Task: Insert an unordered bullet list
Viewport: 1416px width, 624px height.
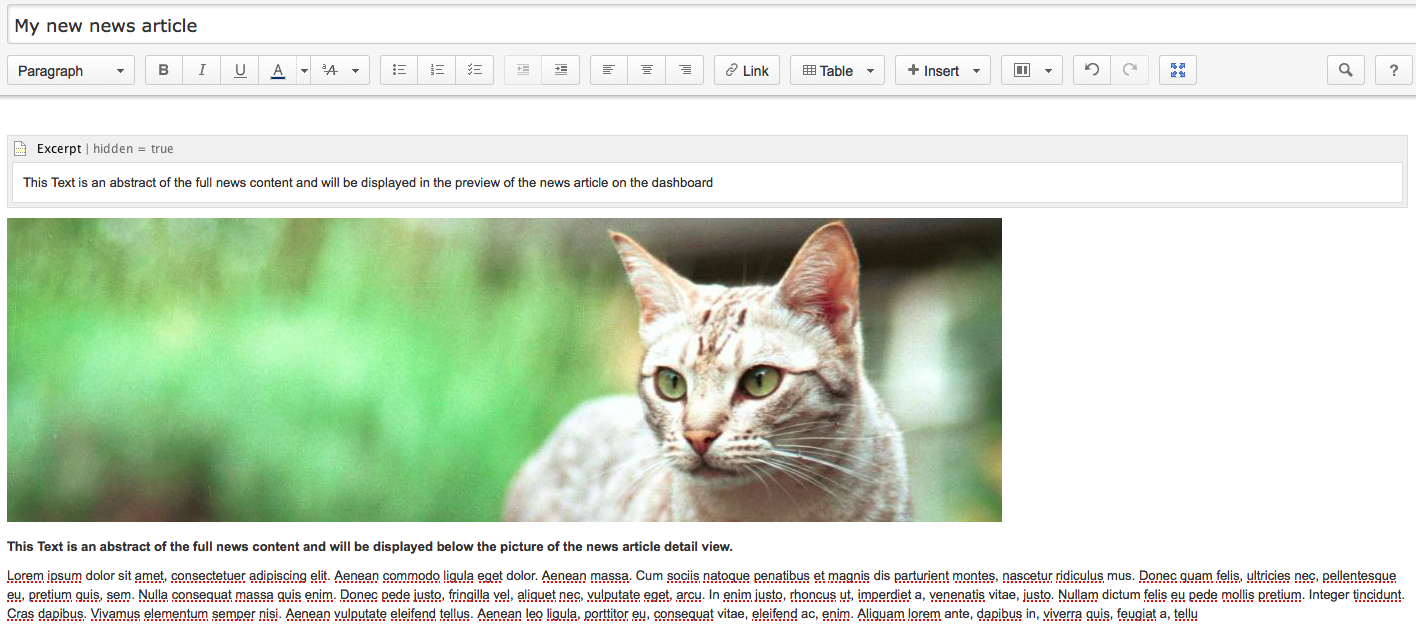Action: tap(398, 70)
